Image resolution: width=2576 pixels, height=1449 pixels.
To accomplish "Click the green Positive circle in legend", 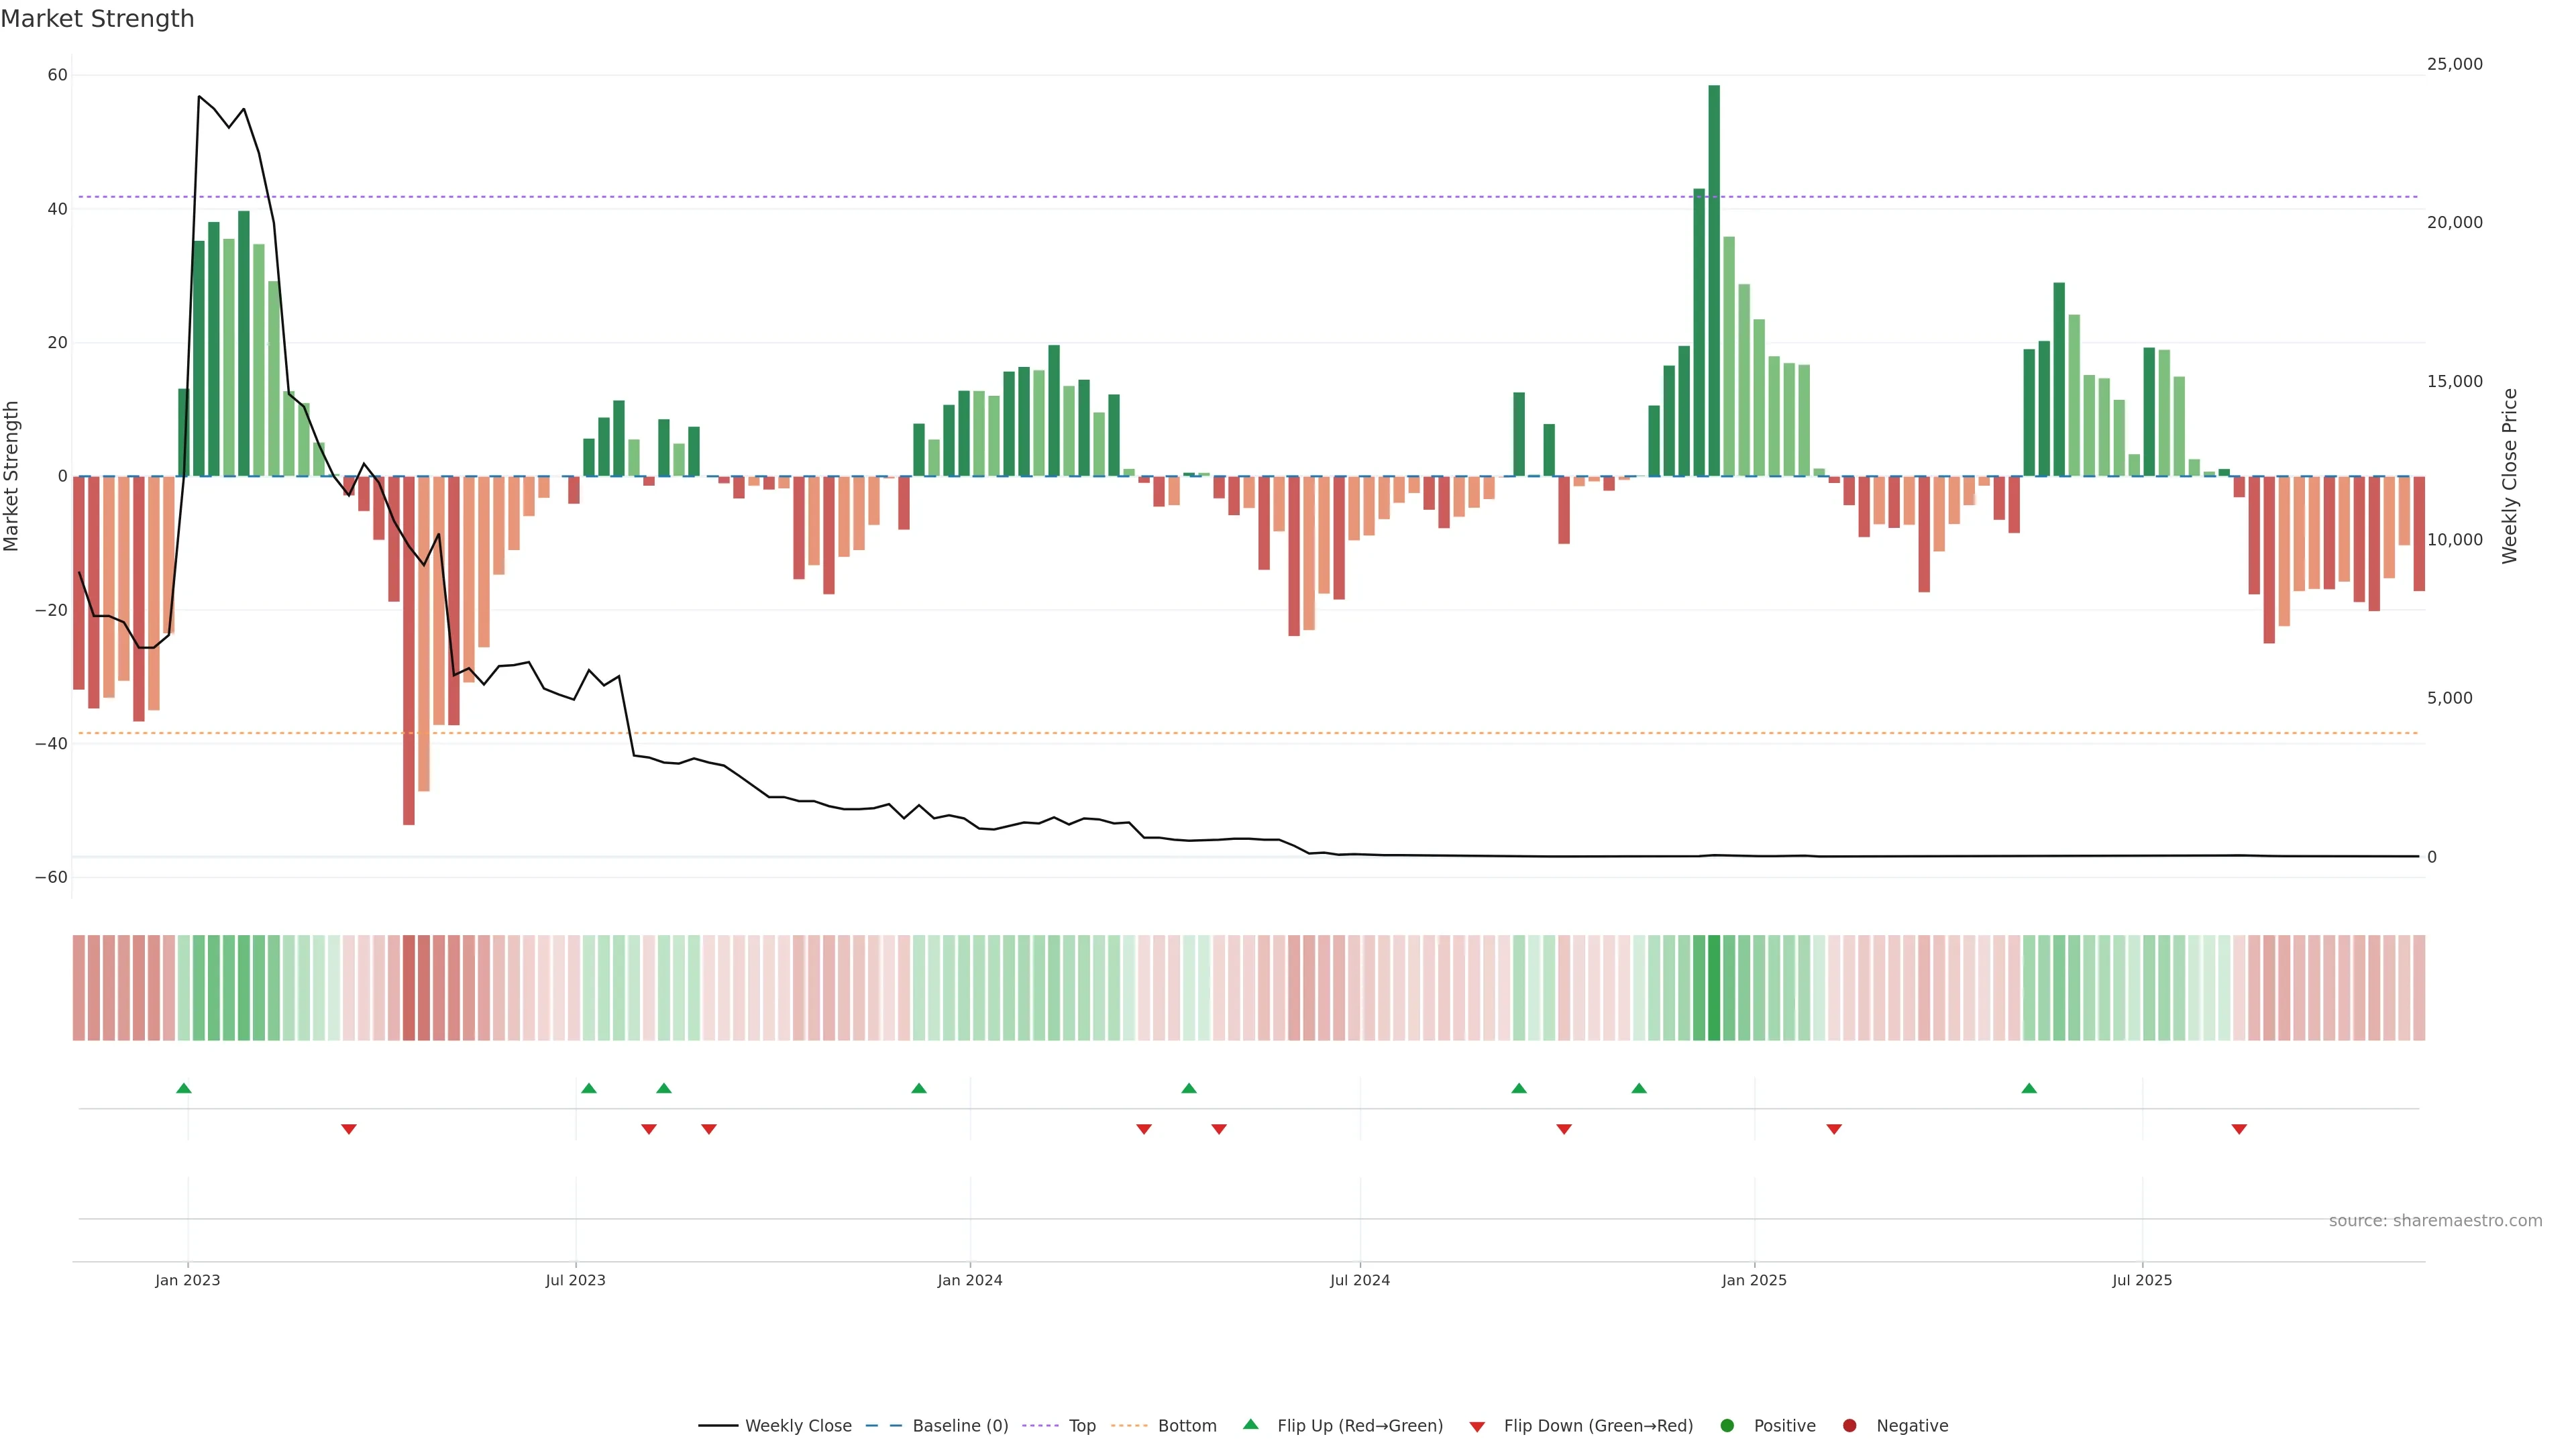I will pyautogui.click(x=1727, y=1426).
